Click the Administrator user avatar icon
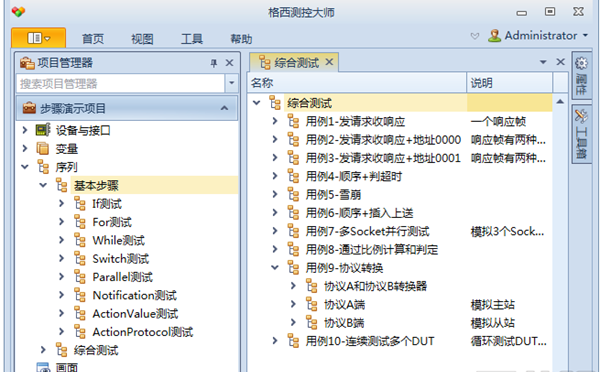This screenshot has height=372, width=600. click(494, 36)
